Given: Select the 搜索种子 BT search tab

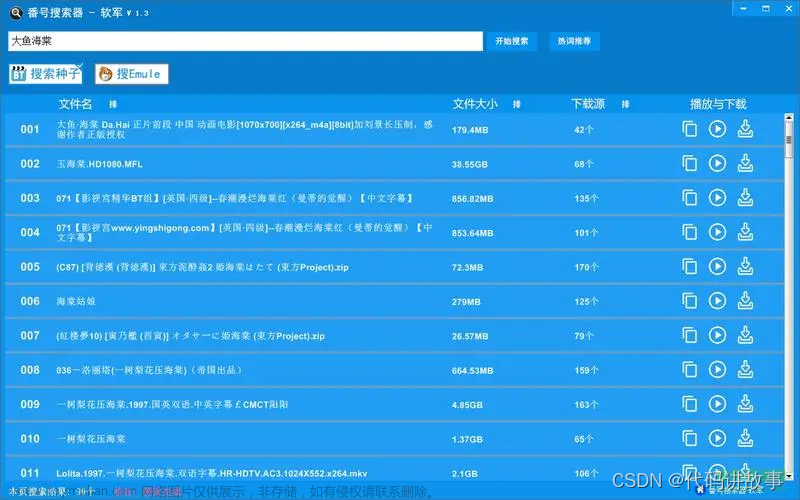Looking at the screenshot, I should (45, 74).
